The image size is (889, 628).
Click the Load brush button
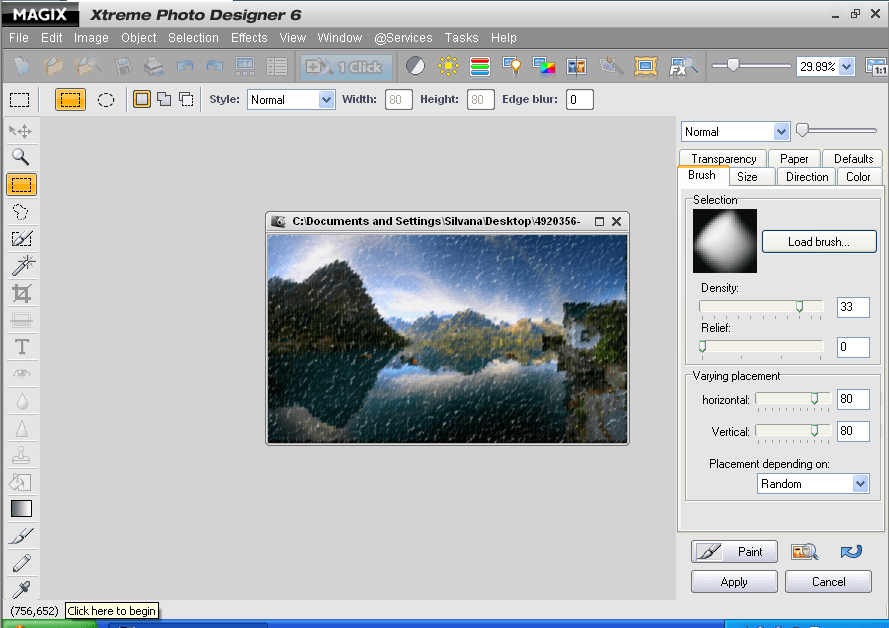point(818,241)
